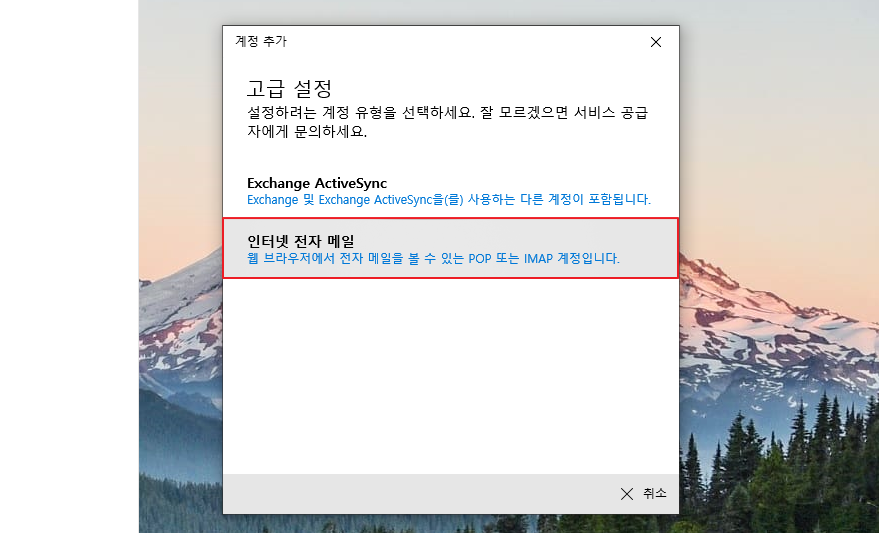Click the POP 또는 IMAP description text
This screenshot has height=533, width=879.
click(x=433, y=258)
